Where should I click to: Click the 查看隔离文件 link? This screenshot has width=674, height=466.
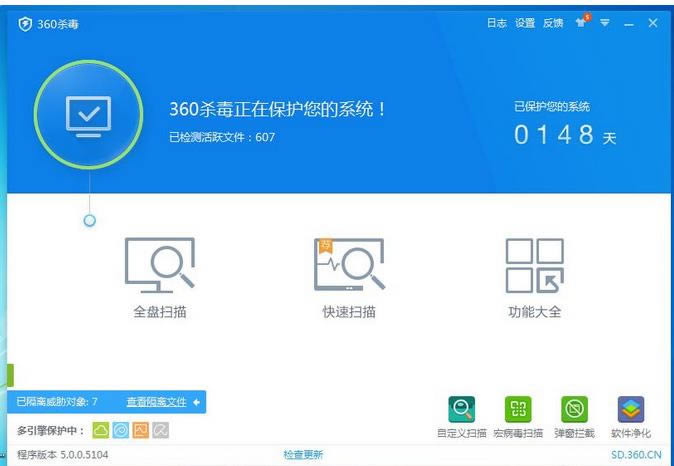(156, 402)
